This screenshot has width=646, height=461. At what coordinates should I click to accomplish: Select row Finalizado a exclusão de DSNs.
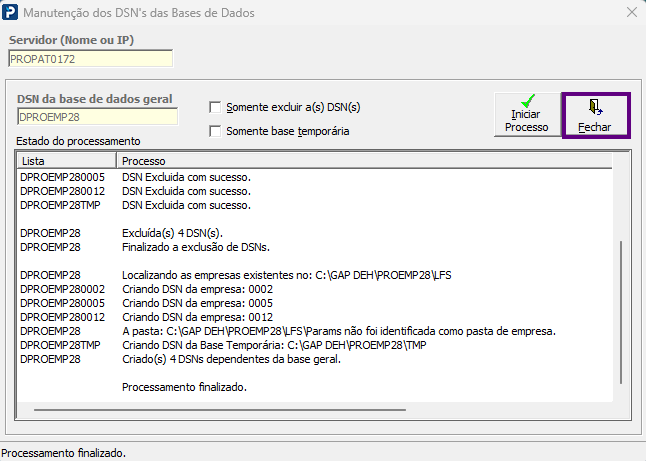click(x=315, y=247)
